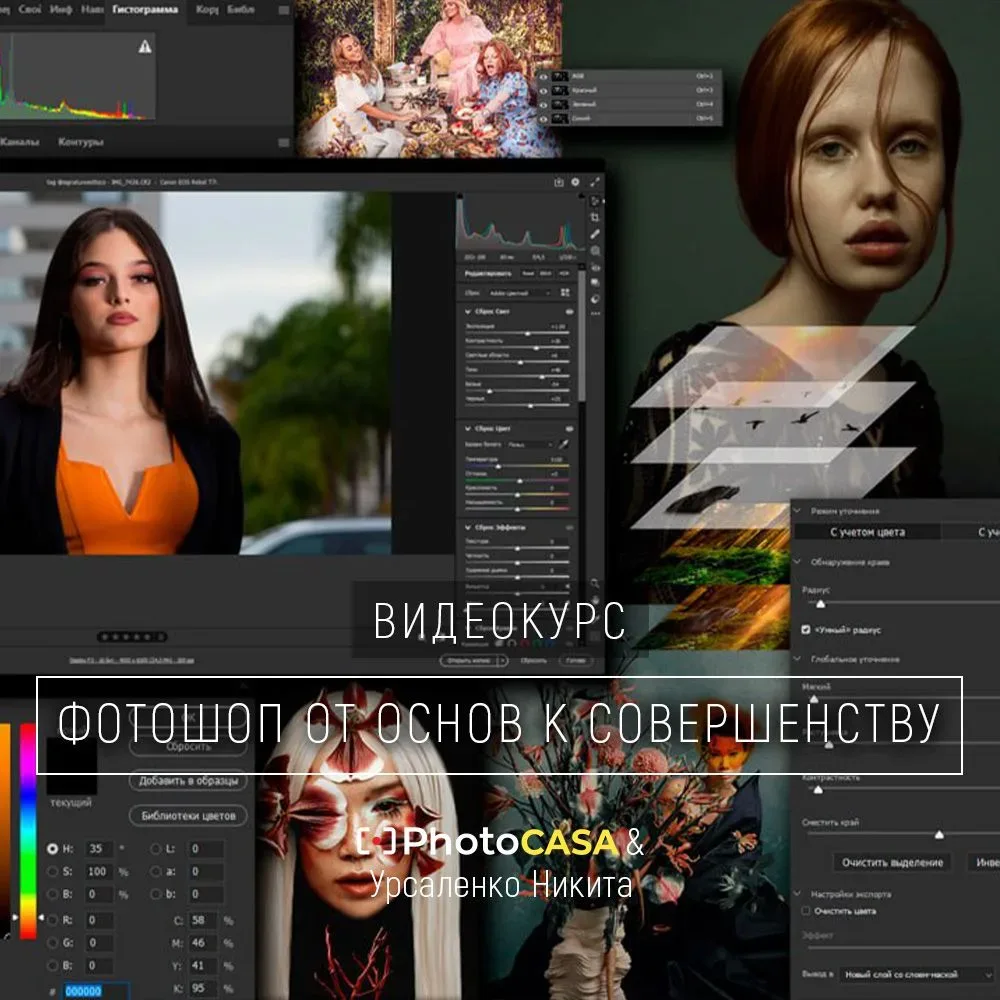Click the histogram warning triangle icon
Viewport: 1000px width, 1000px height.
coord(145,47)
